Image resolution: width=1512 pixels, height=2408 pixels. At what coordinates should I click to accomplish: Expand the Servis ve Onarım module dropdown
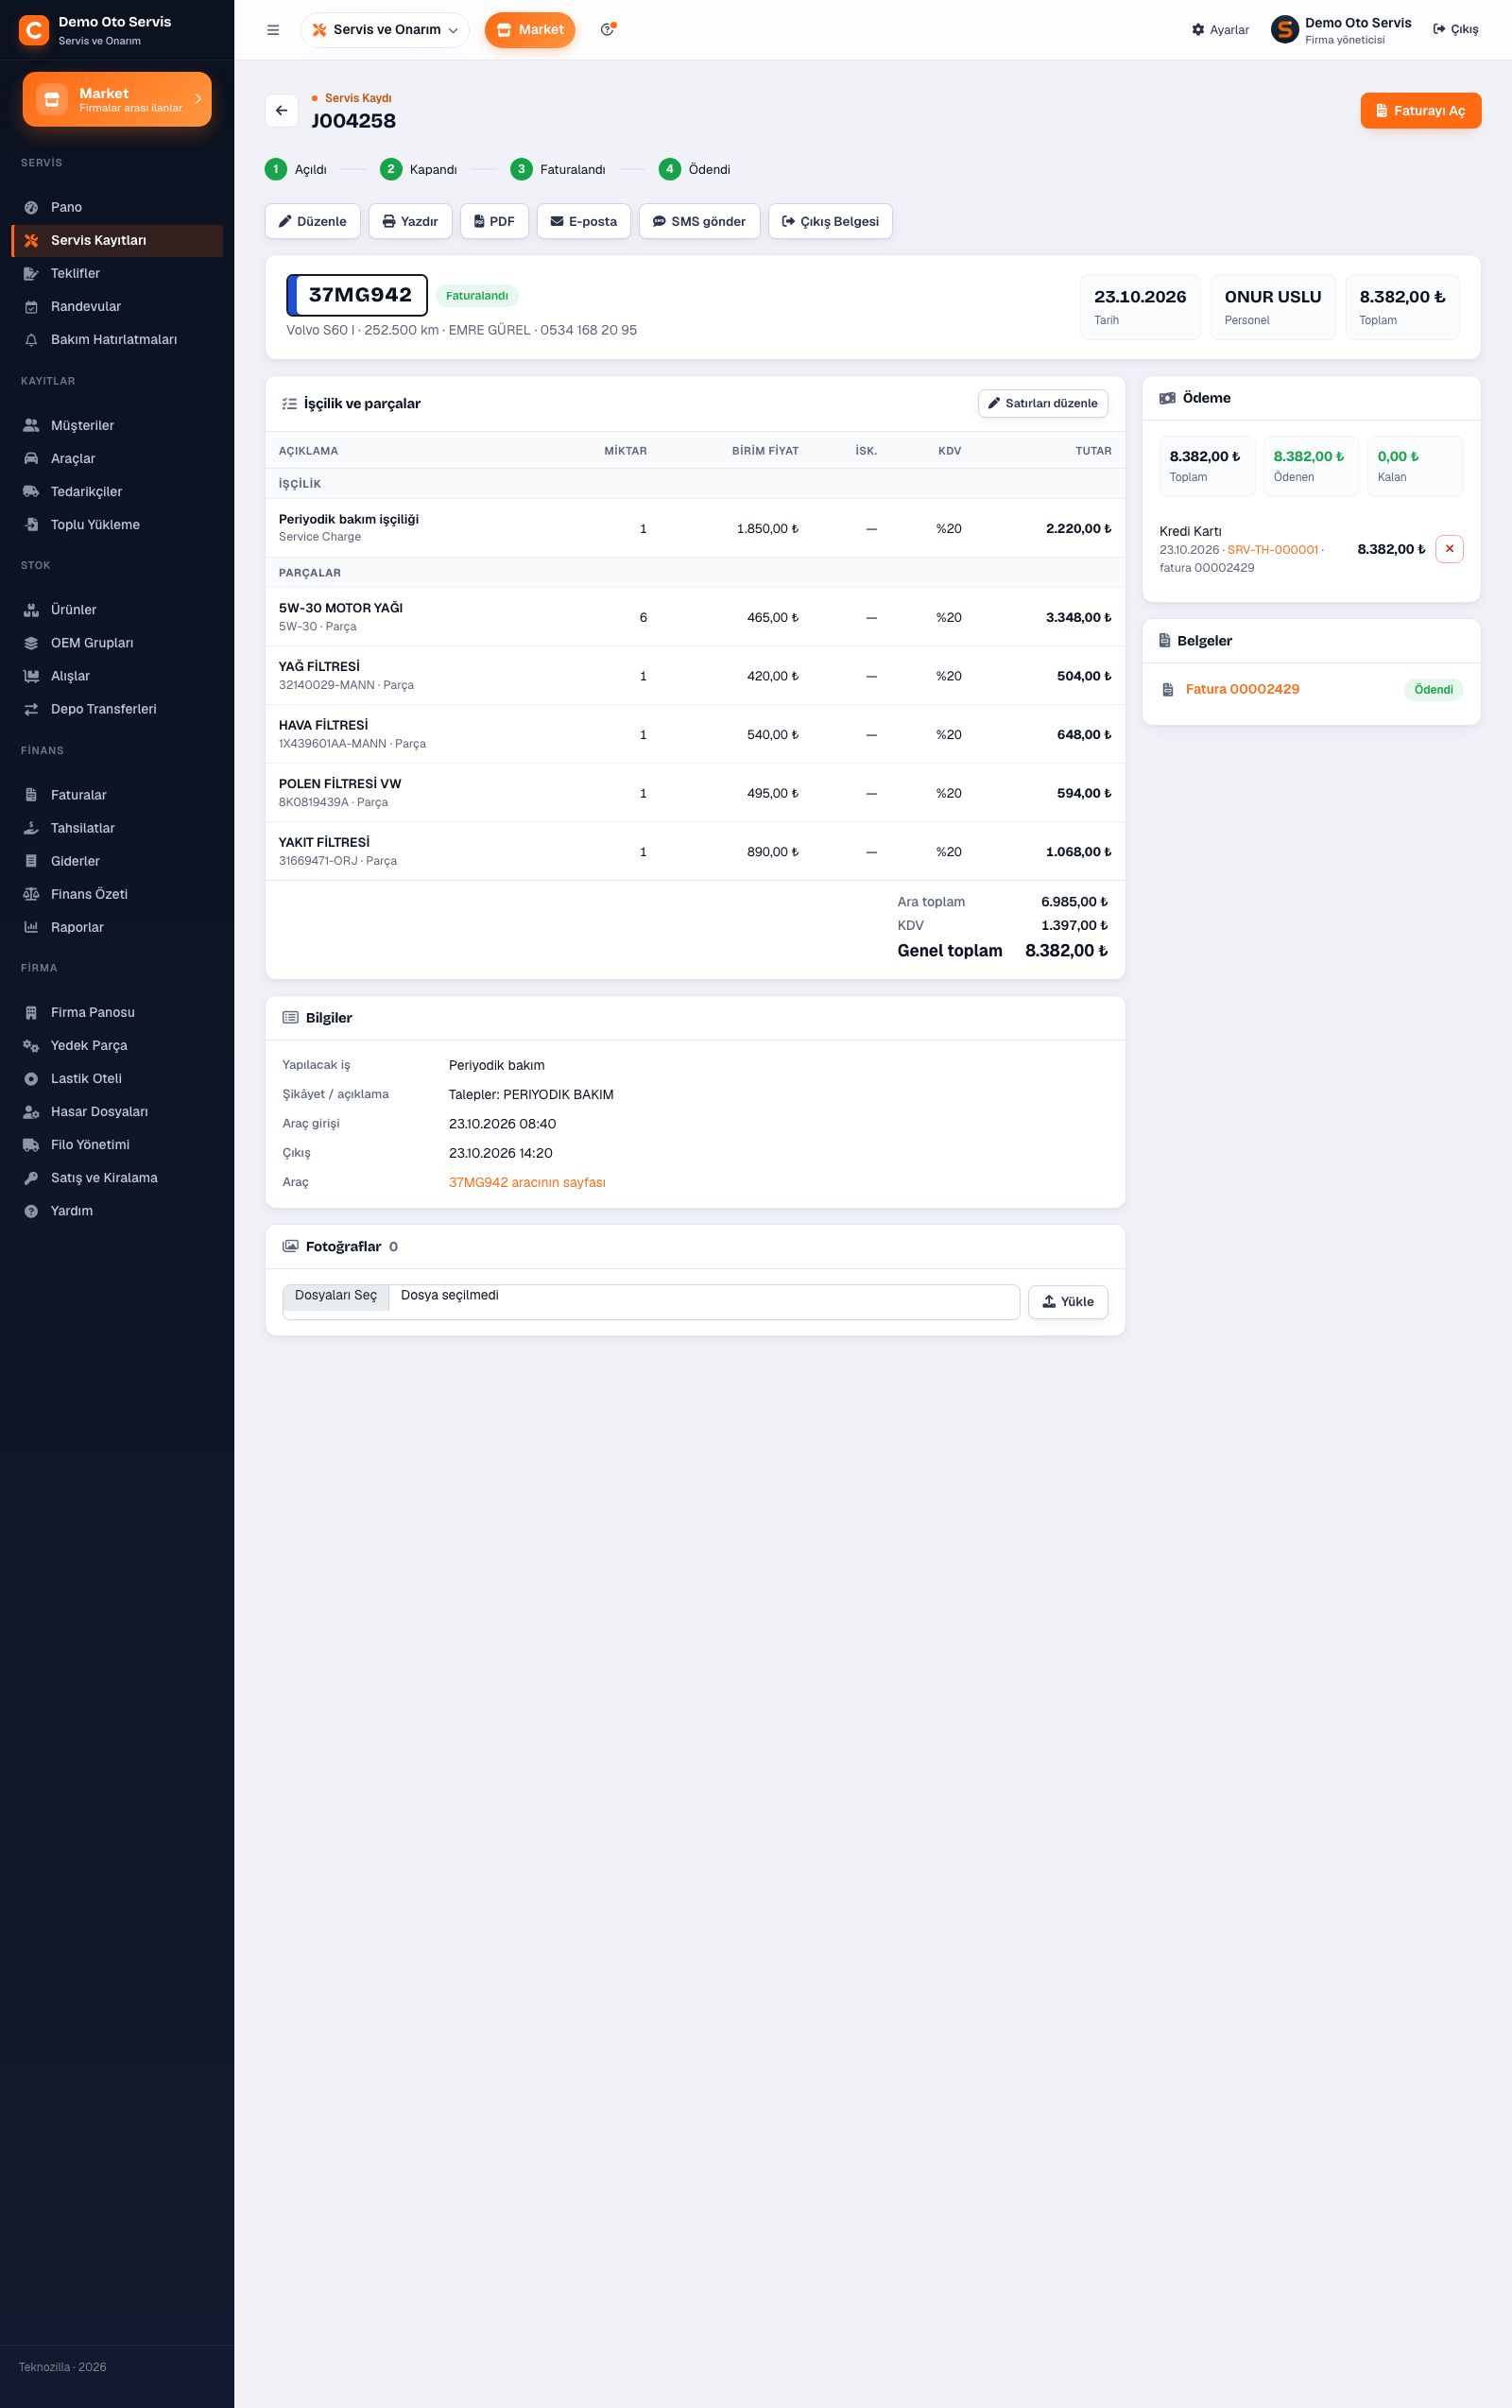click(385, 30)
